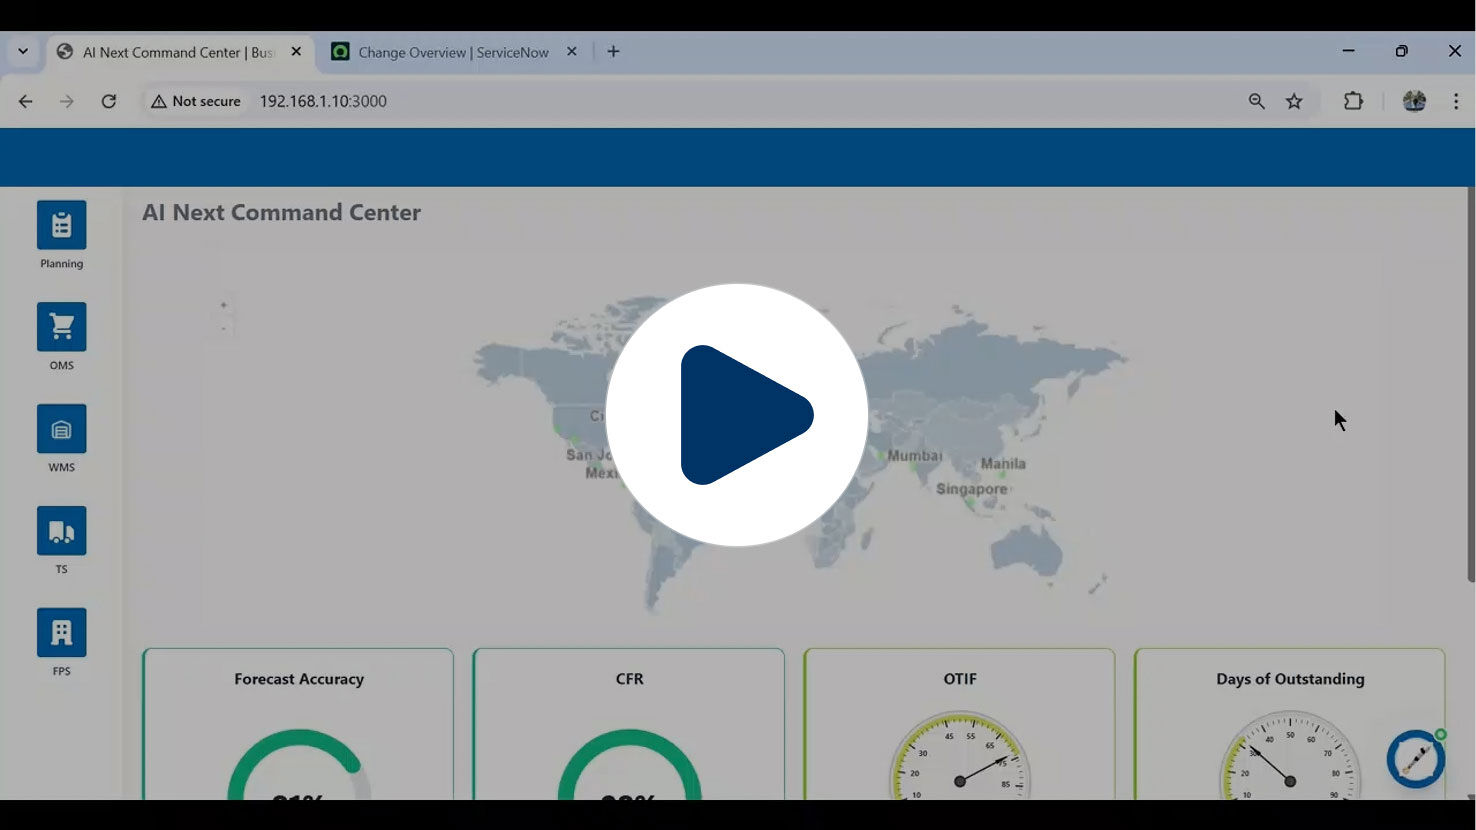Viewport: 1476px width, 830px height.
Task: Switch to Change Overview ServiceNow tab
Action: pos(454,52)
